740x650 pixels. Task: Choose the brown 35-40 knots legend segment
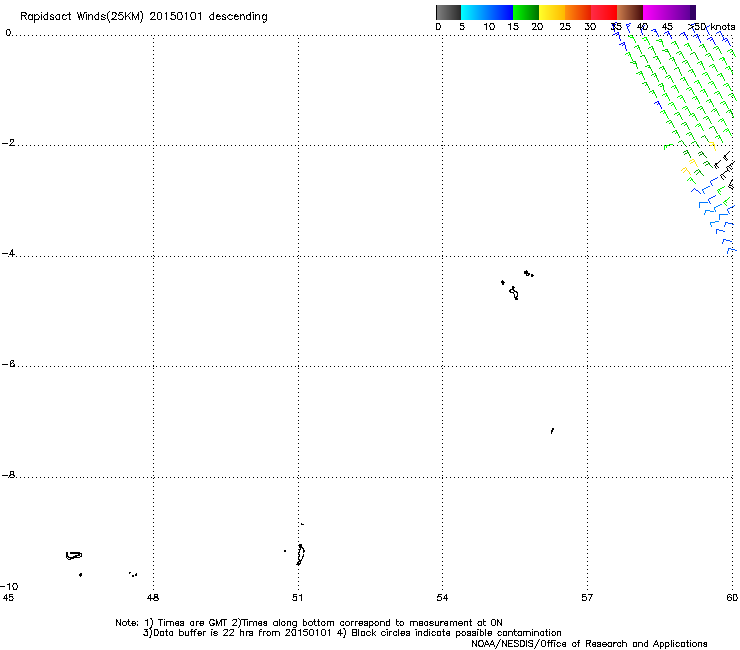(x=630, y=12)
